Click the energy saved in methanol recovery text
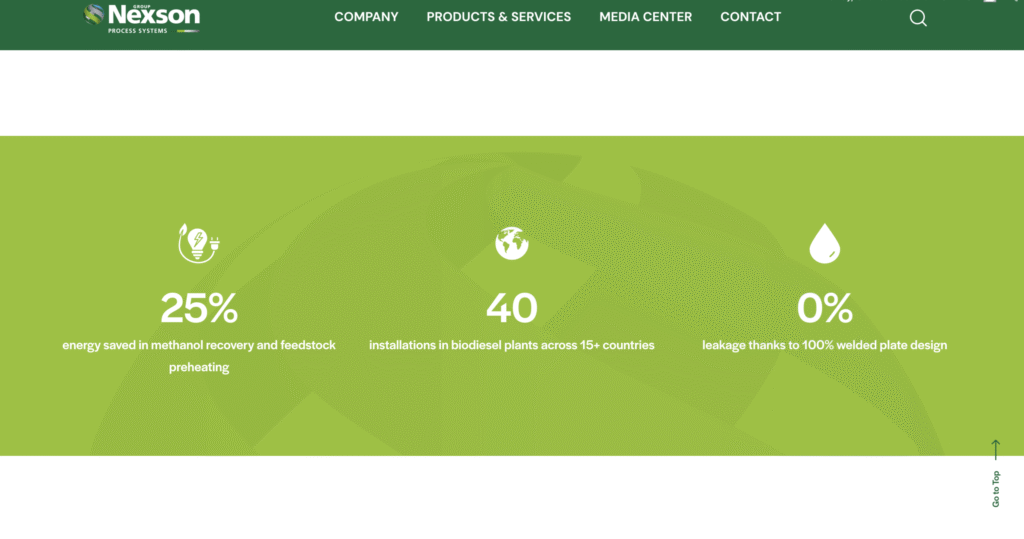Screen dimensions: 1024x539 (198, 345)
